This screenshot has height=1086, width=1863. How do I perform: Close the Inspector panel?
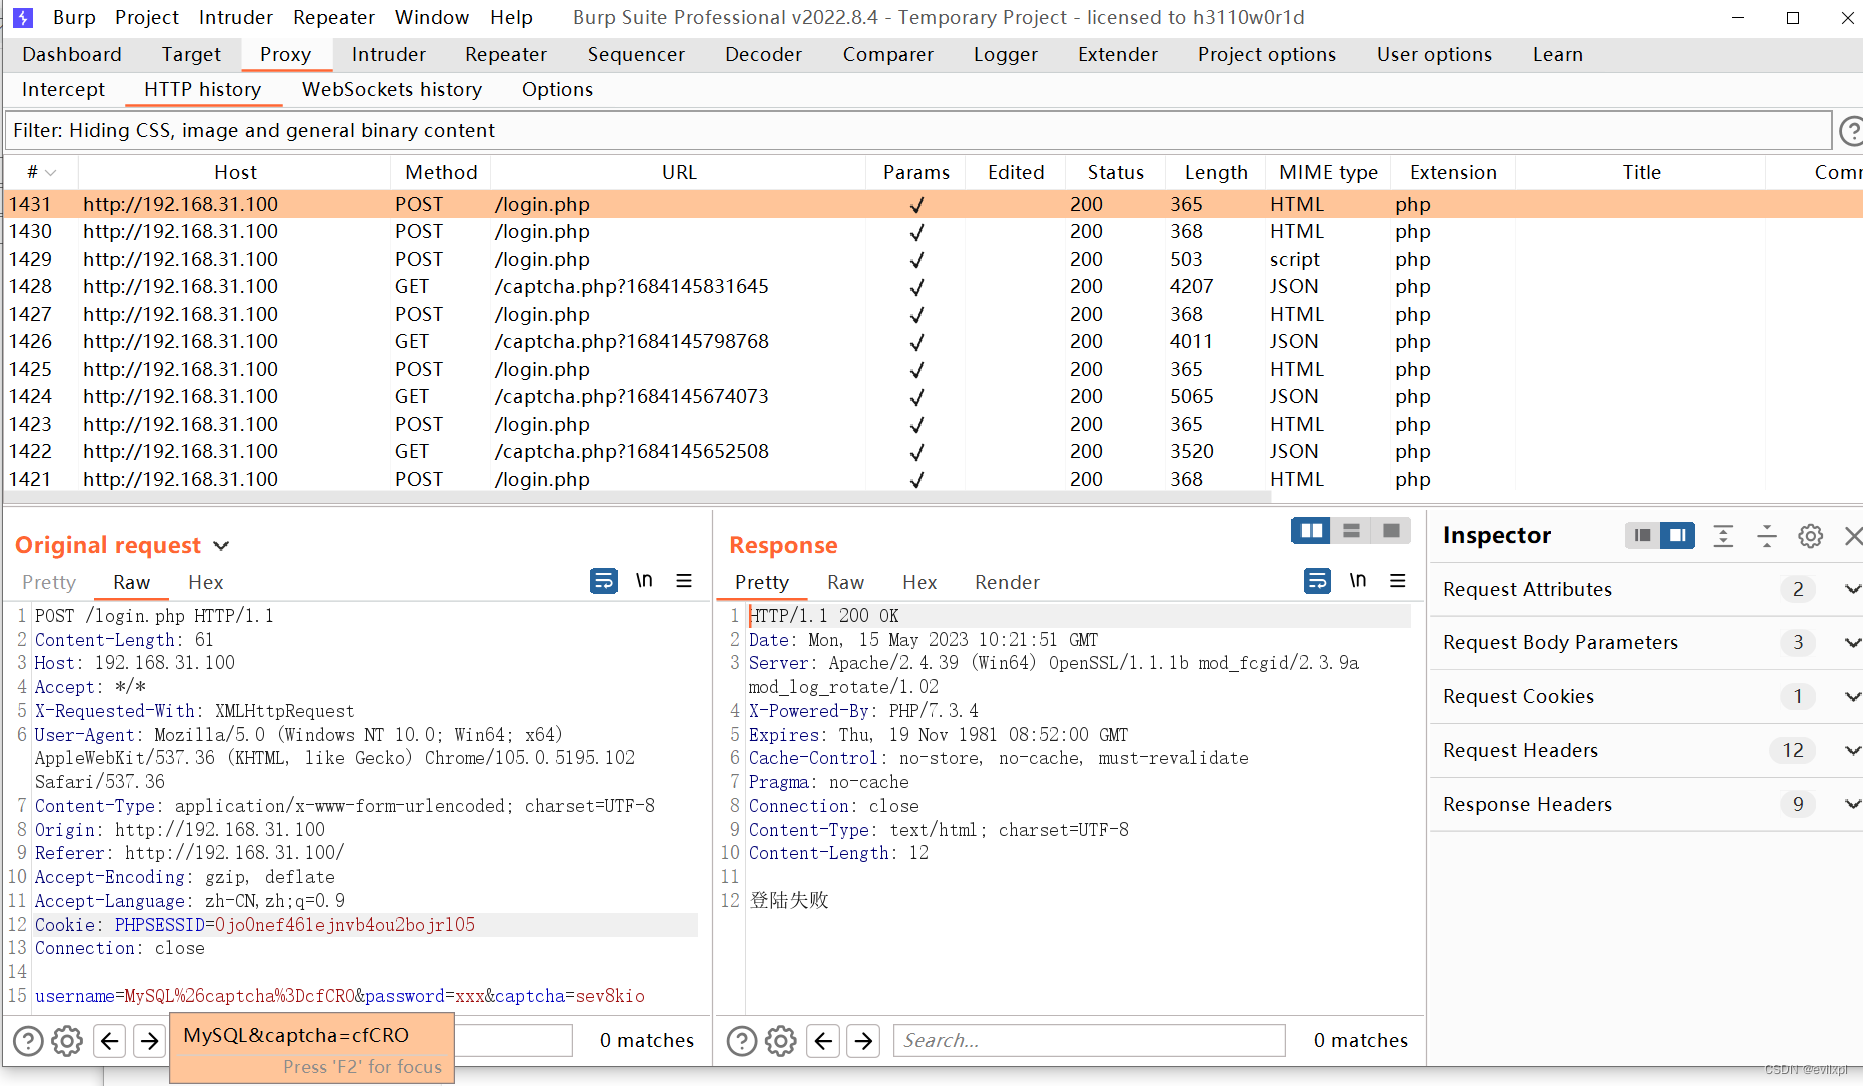tap(1853, 536)
